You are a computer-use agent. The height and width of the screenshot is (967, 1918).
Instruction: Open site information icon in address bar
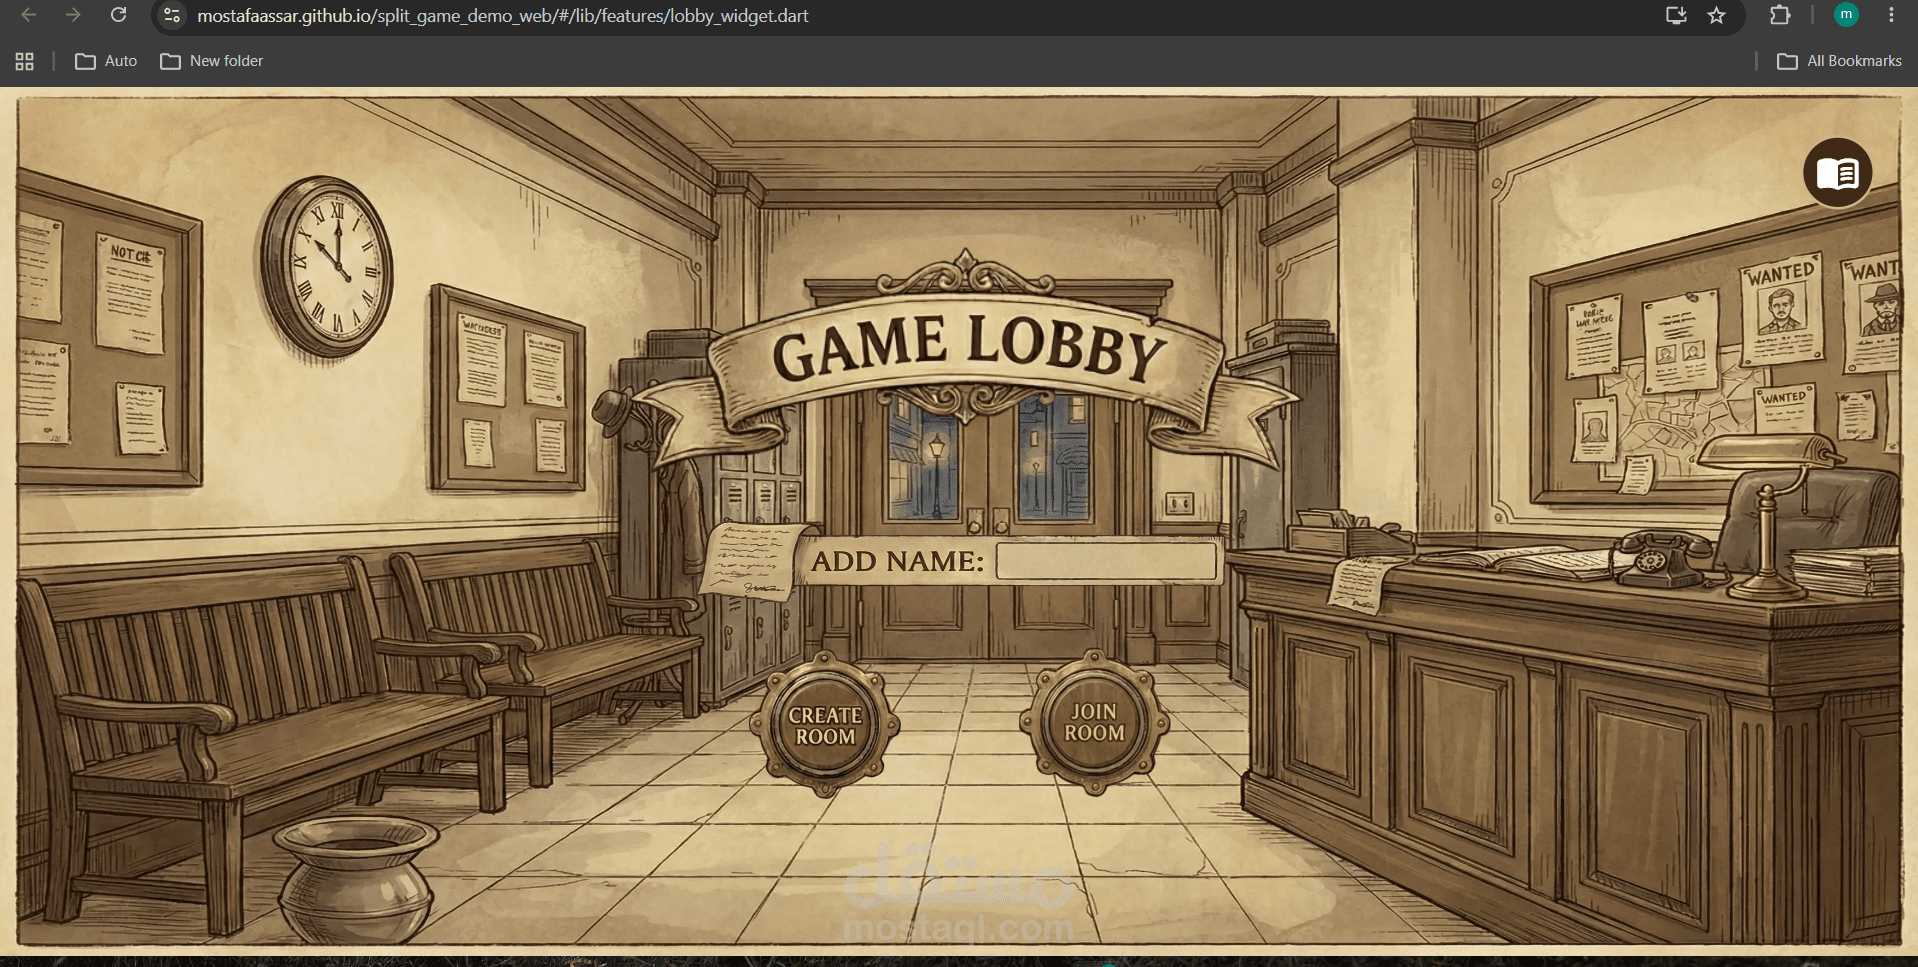(172, 16)
